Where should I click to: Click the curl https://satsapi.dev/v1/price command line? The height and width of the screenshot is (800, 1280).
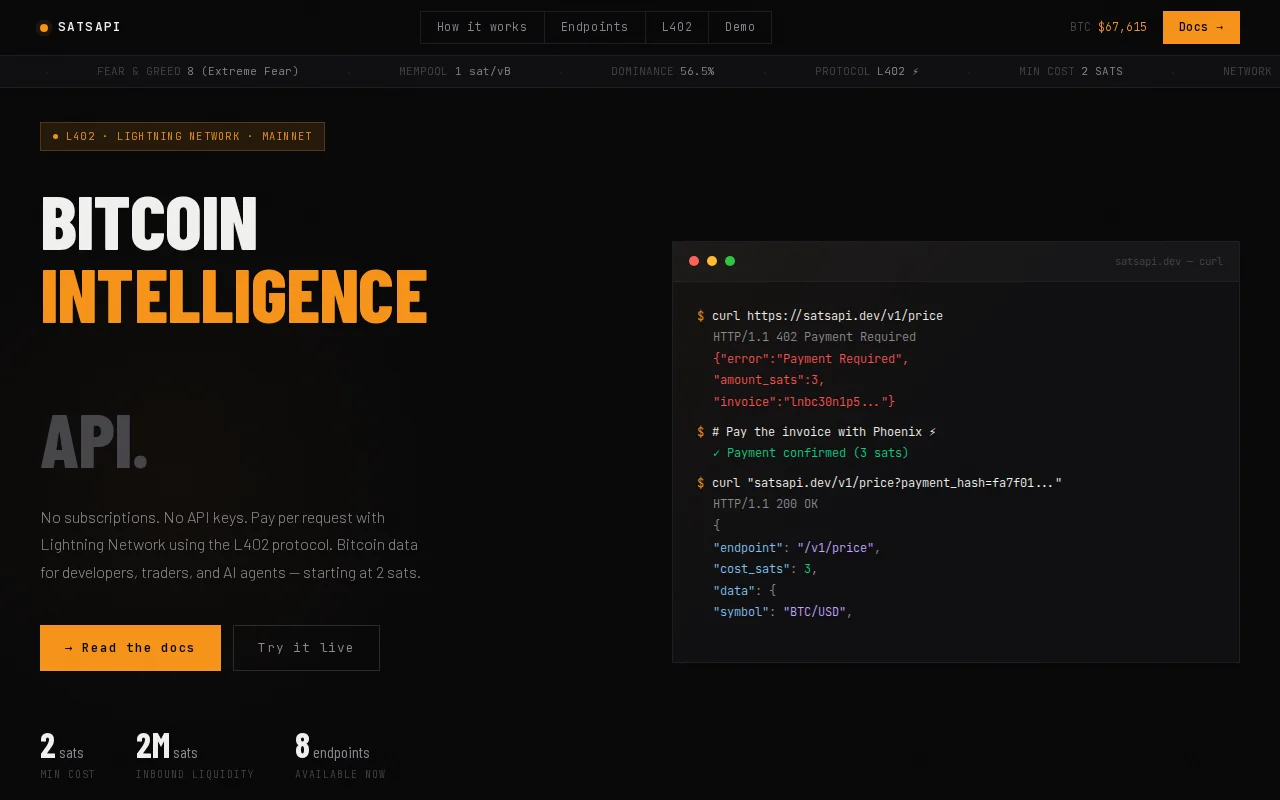click(x=820, y=316)
